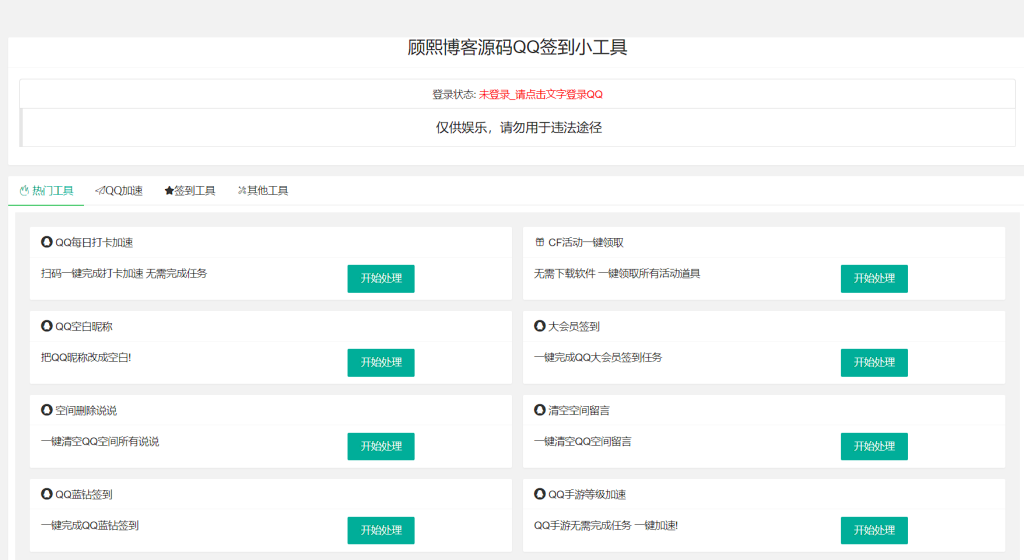
Task: Click description 把QQ昵称改成空白!
Action: [86, 358]
